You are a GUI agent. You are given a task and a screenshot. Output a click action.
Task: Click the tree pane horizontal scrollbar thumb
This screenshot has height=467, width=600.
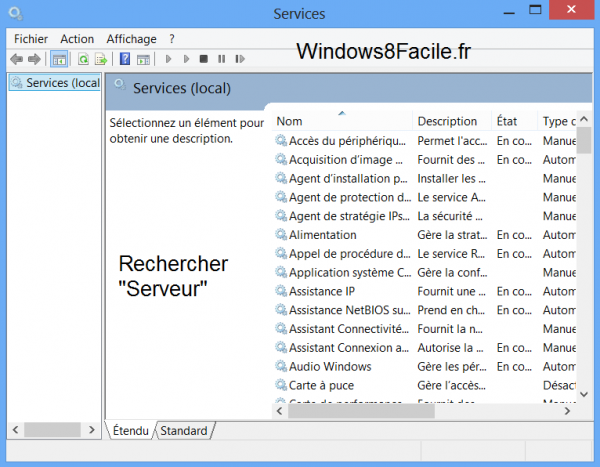(52, 429)
